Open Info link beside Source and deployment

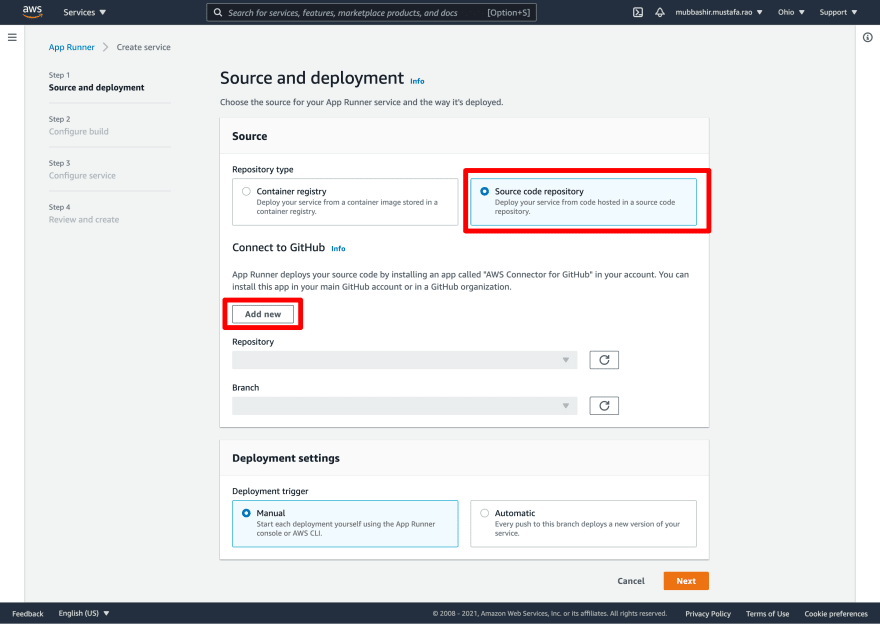coord(417,81)
